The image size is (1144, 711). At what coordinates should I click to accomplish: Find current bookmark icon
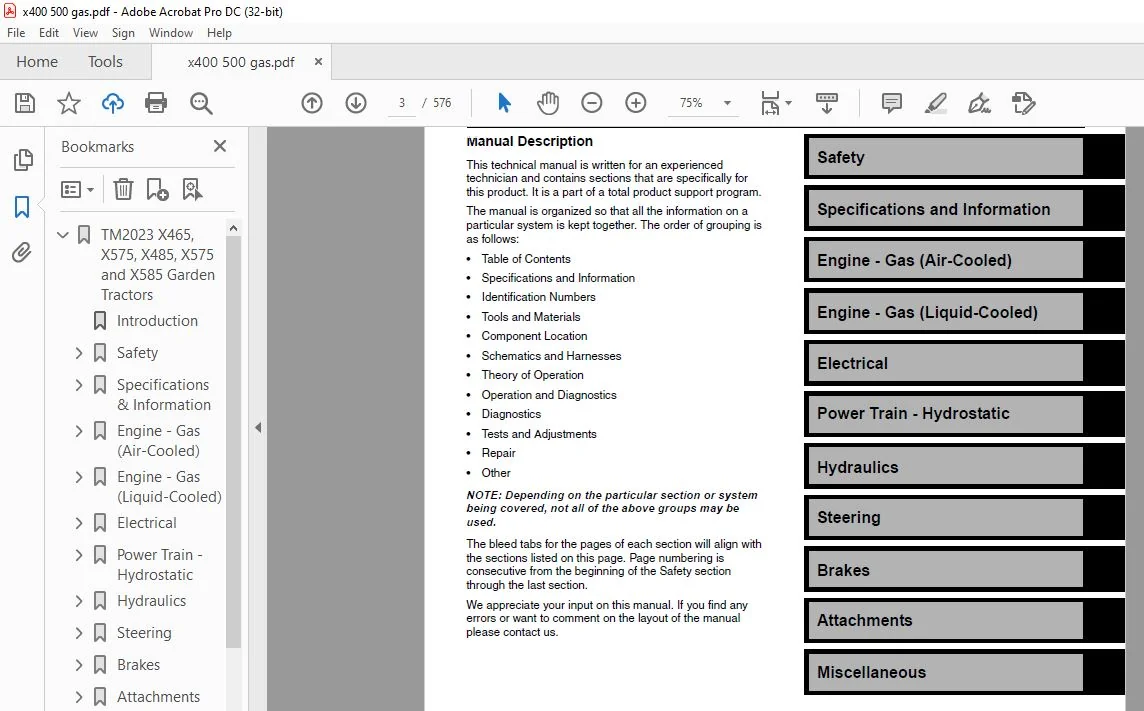click(x=192, y=190)
